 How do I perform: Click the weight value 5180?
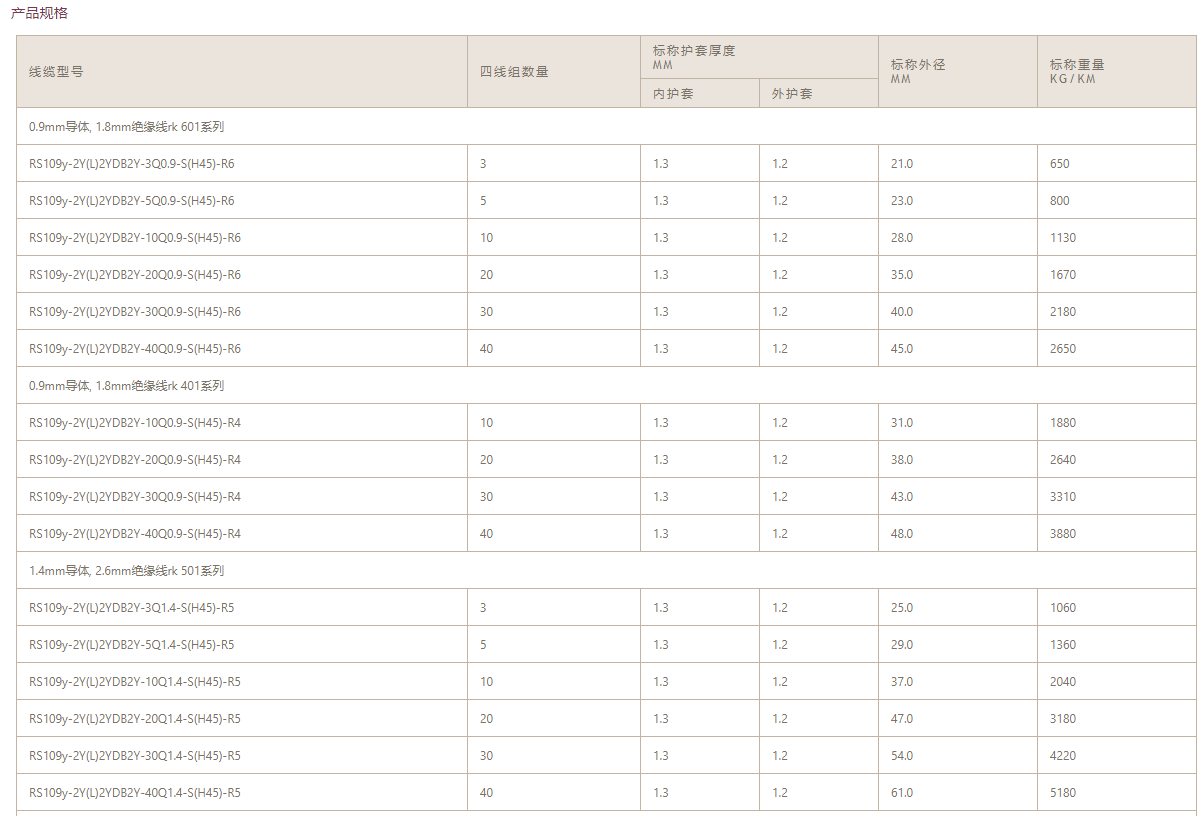click(x=1063, y=793)
